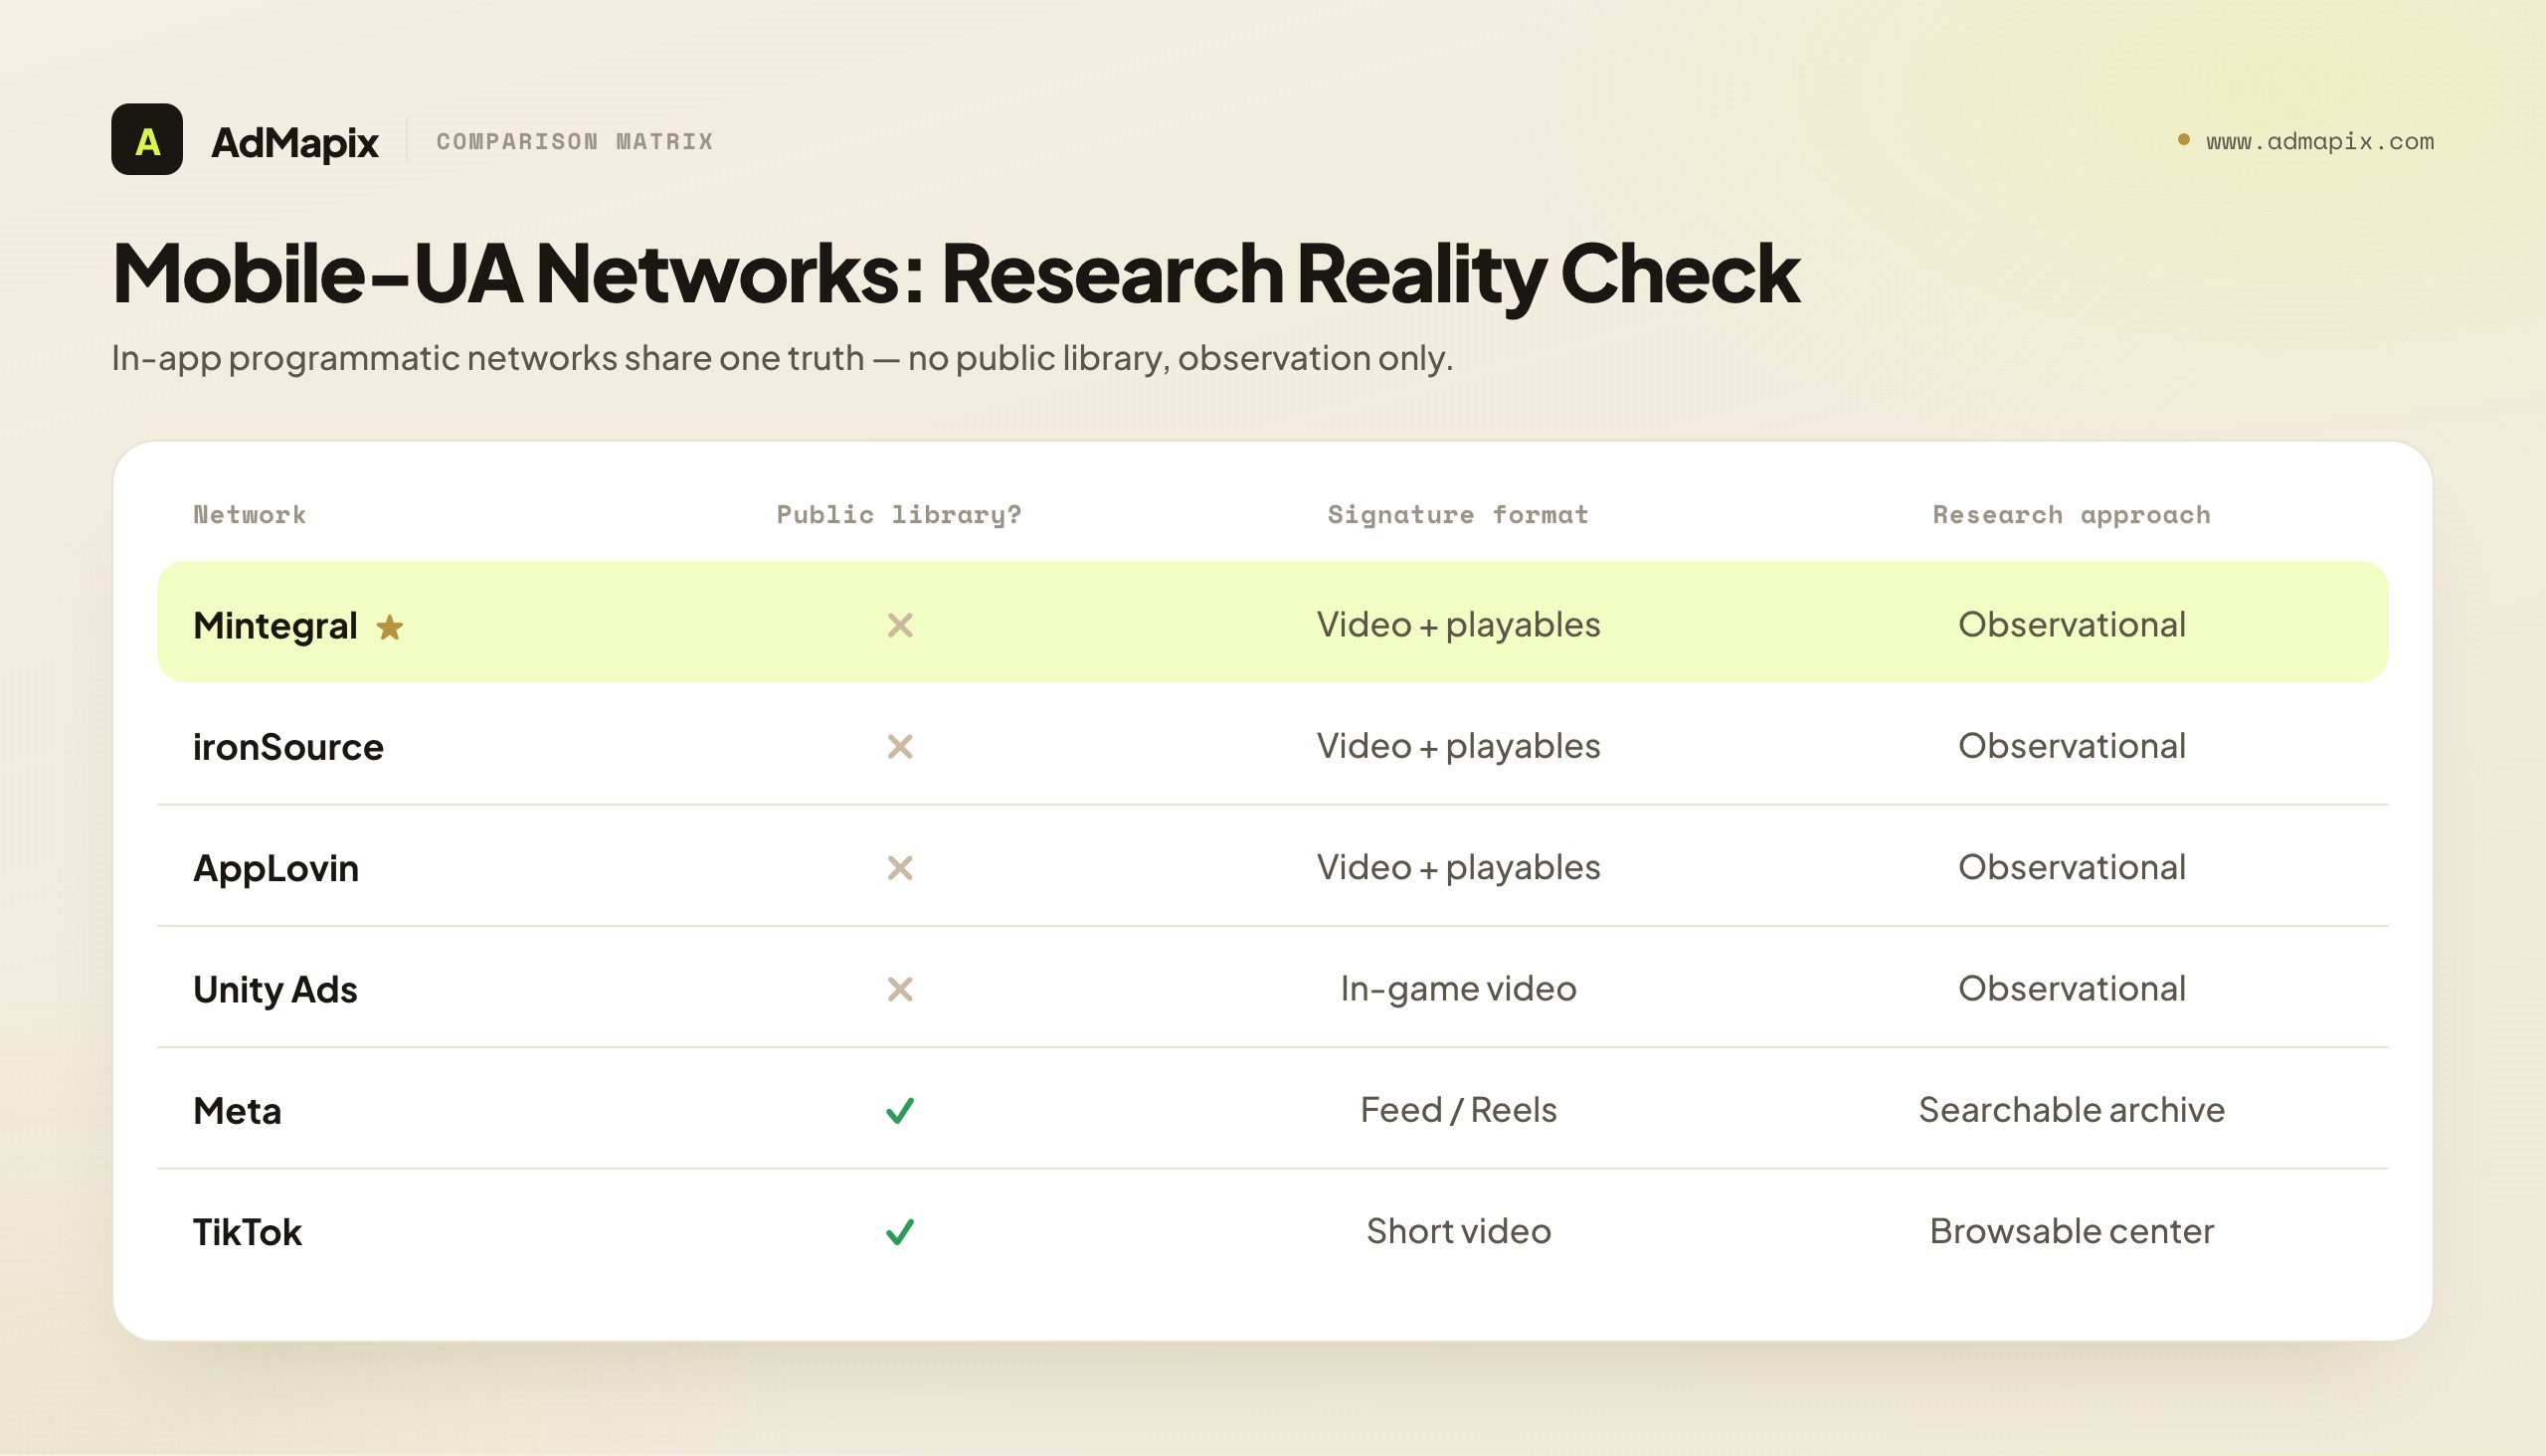Click Observational in Mintegral row

[x=2071, y=624]
